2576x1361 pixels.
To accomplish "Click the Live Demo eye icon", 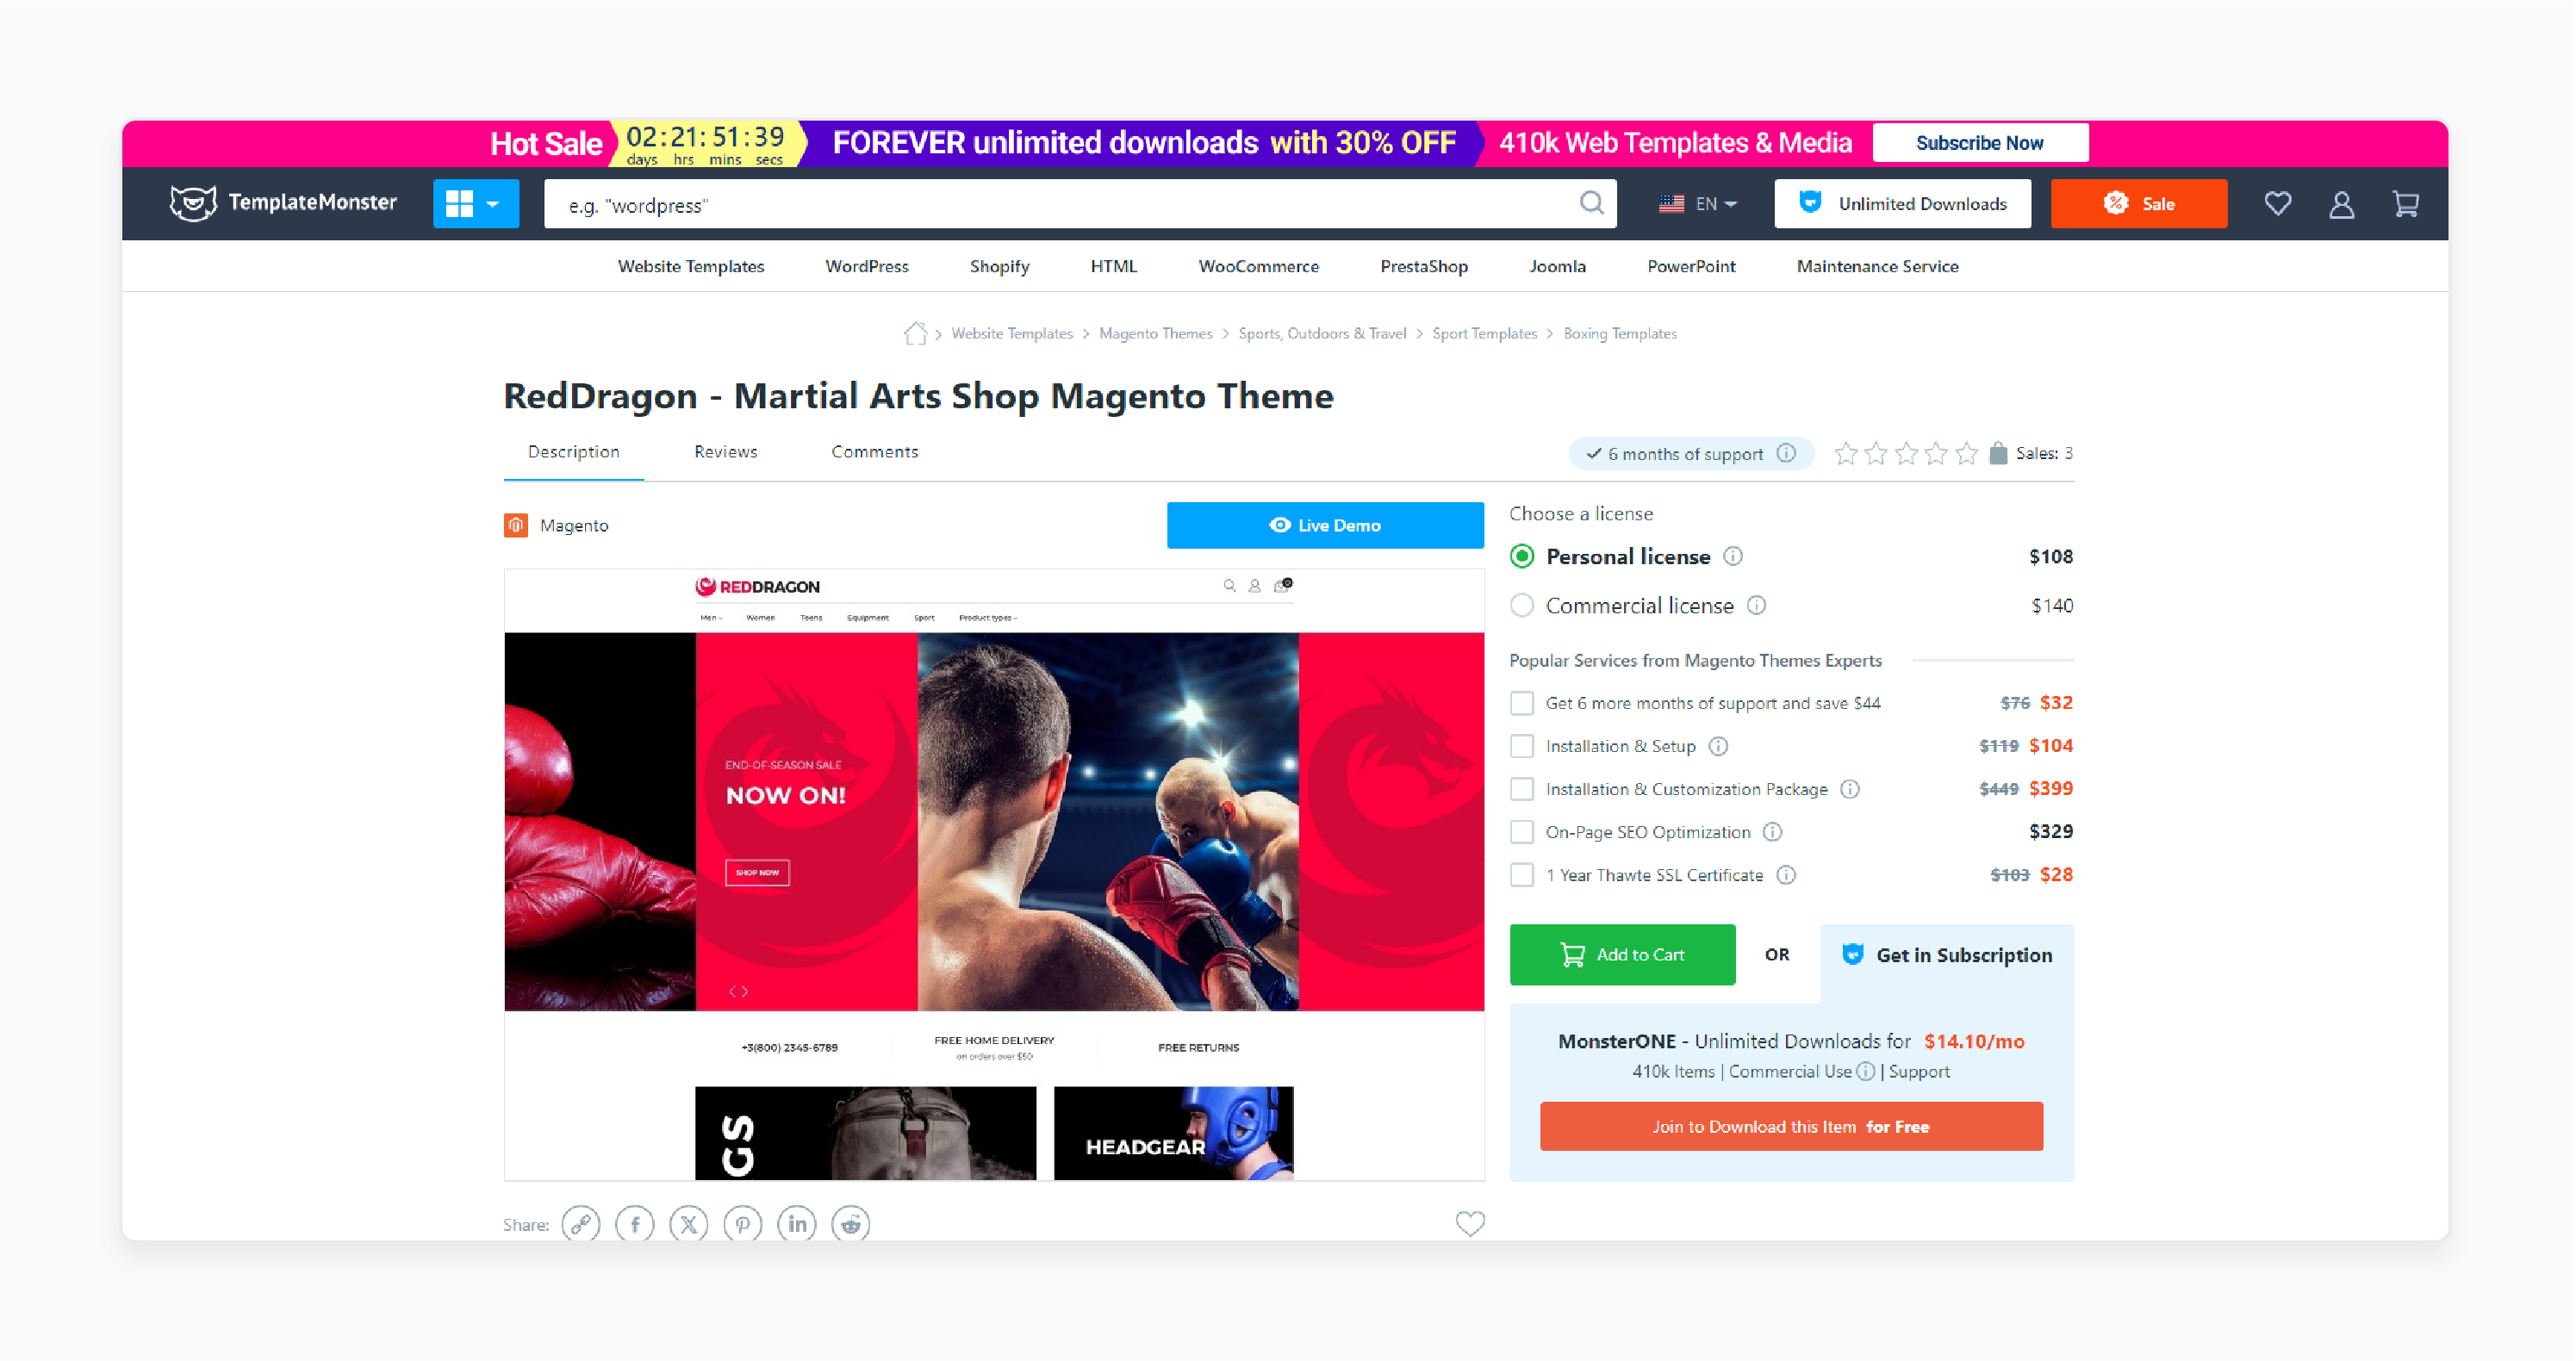I will click(1278, 525).
